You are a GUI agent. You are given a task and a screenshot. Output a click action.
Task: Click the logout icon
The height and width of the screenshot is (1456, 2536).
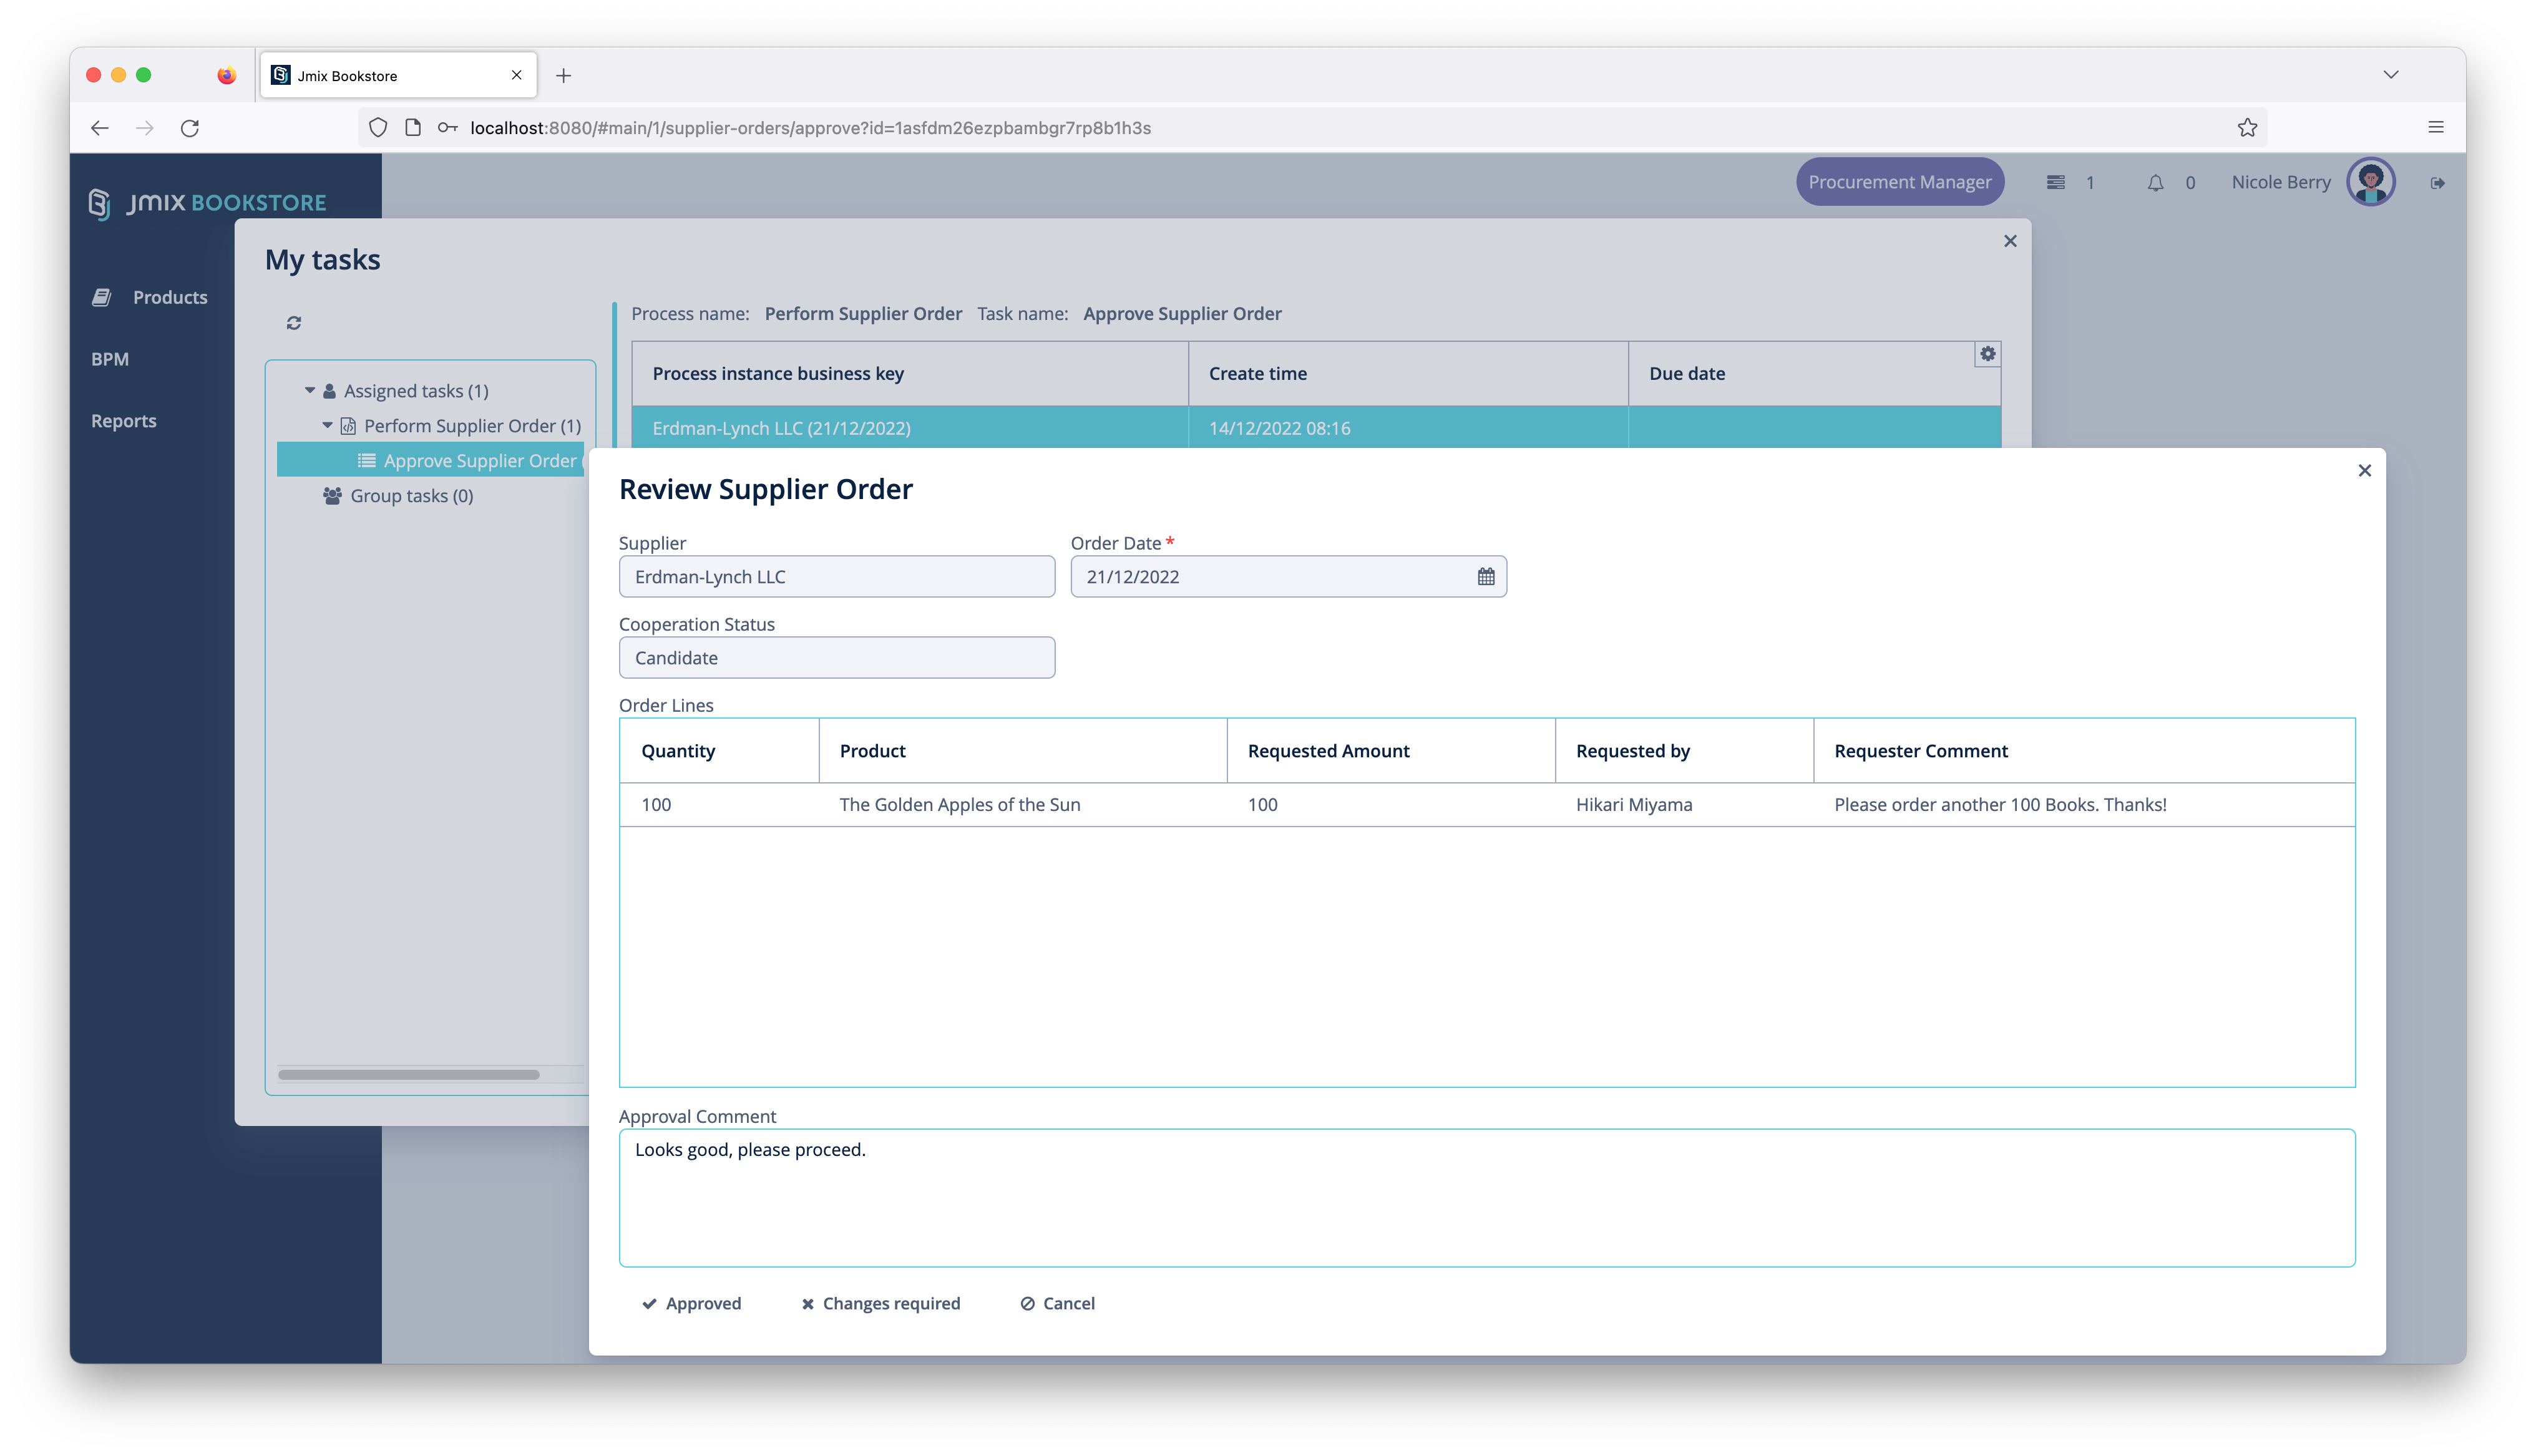(x=2437, y=183)
